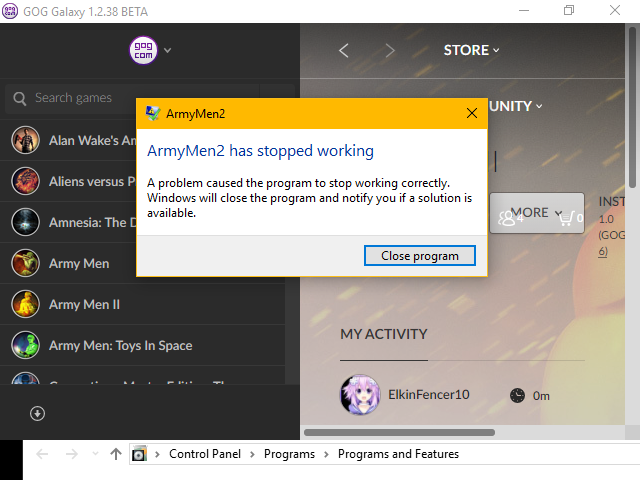Click the GOG Galaxy title bar icon

click(10, 11)
